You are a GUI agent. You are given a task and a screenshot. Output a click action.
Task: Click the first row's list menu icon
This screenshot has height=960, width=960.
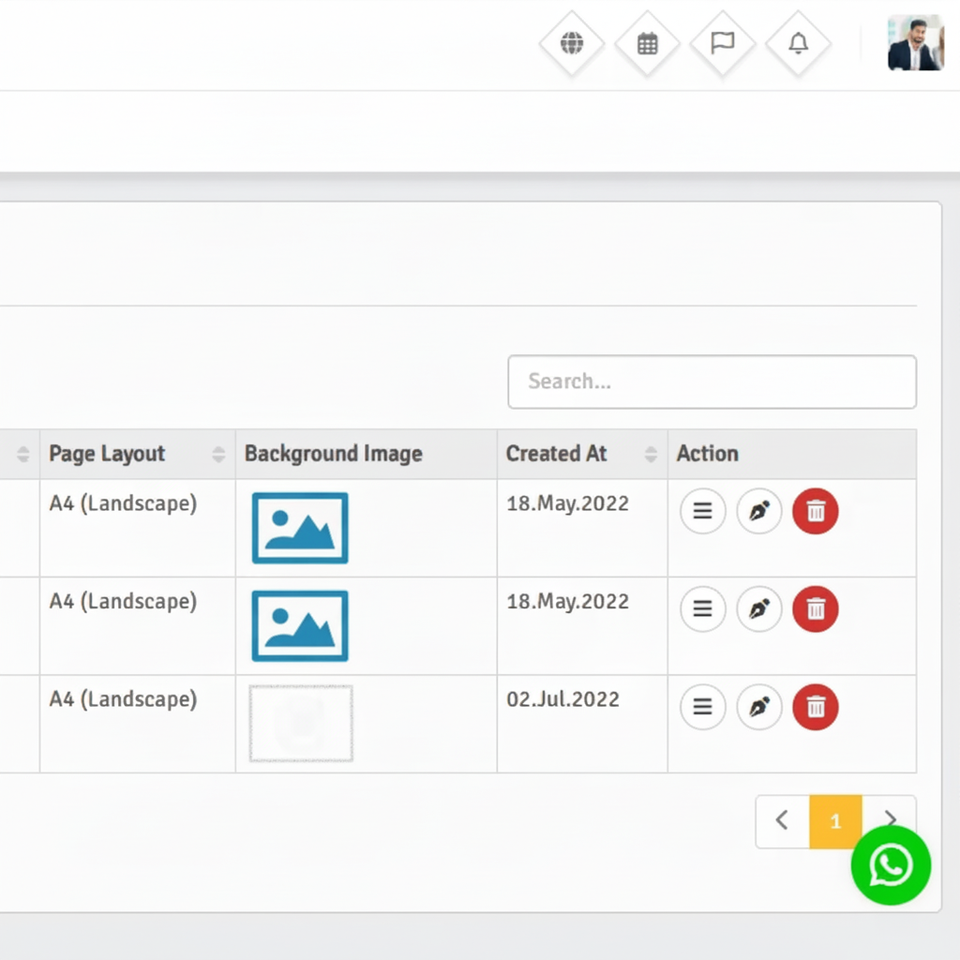[x=703, y=511]
